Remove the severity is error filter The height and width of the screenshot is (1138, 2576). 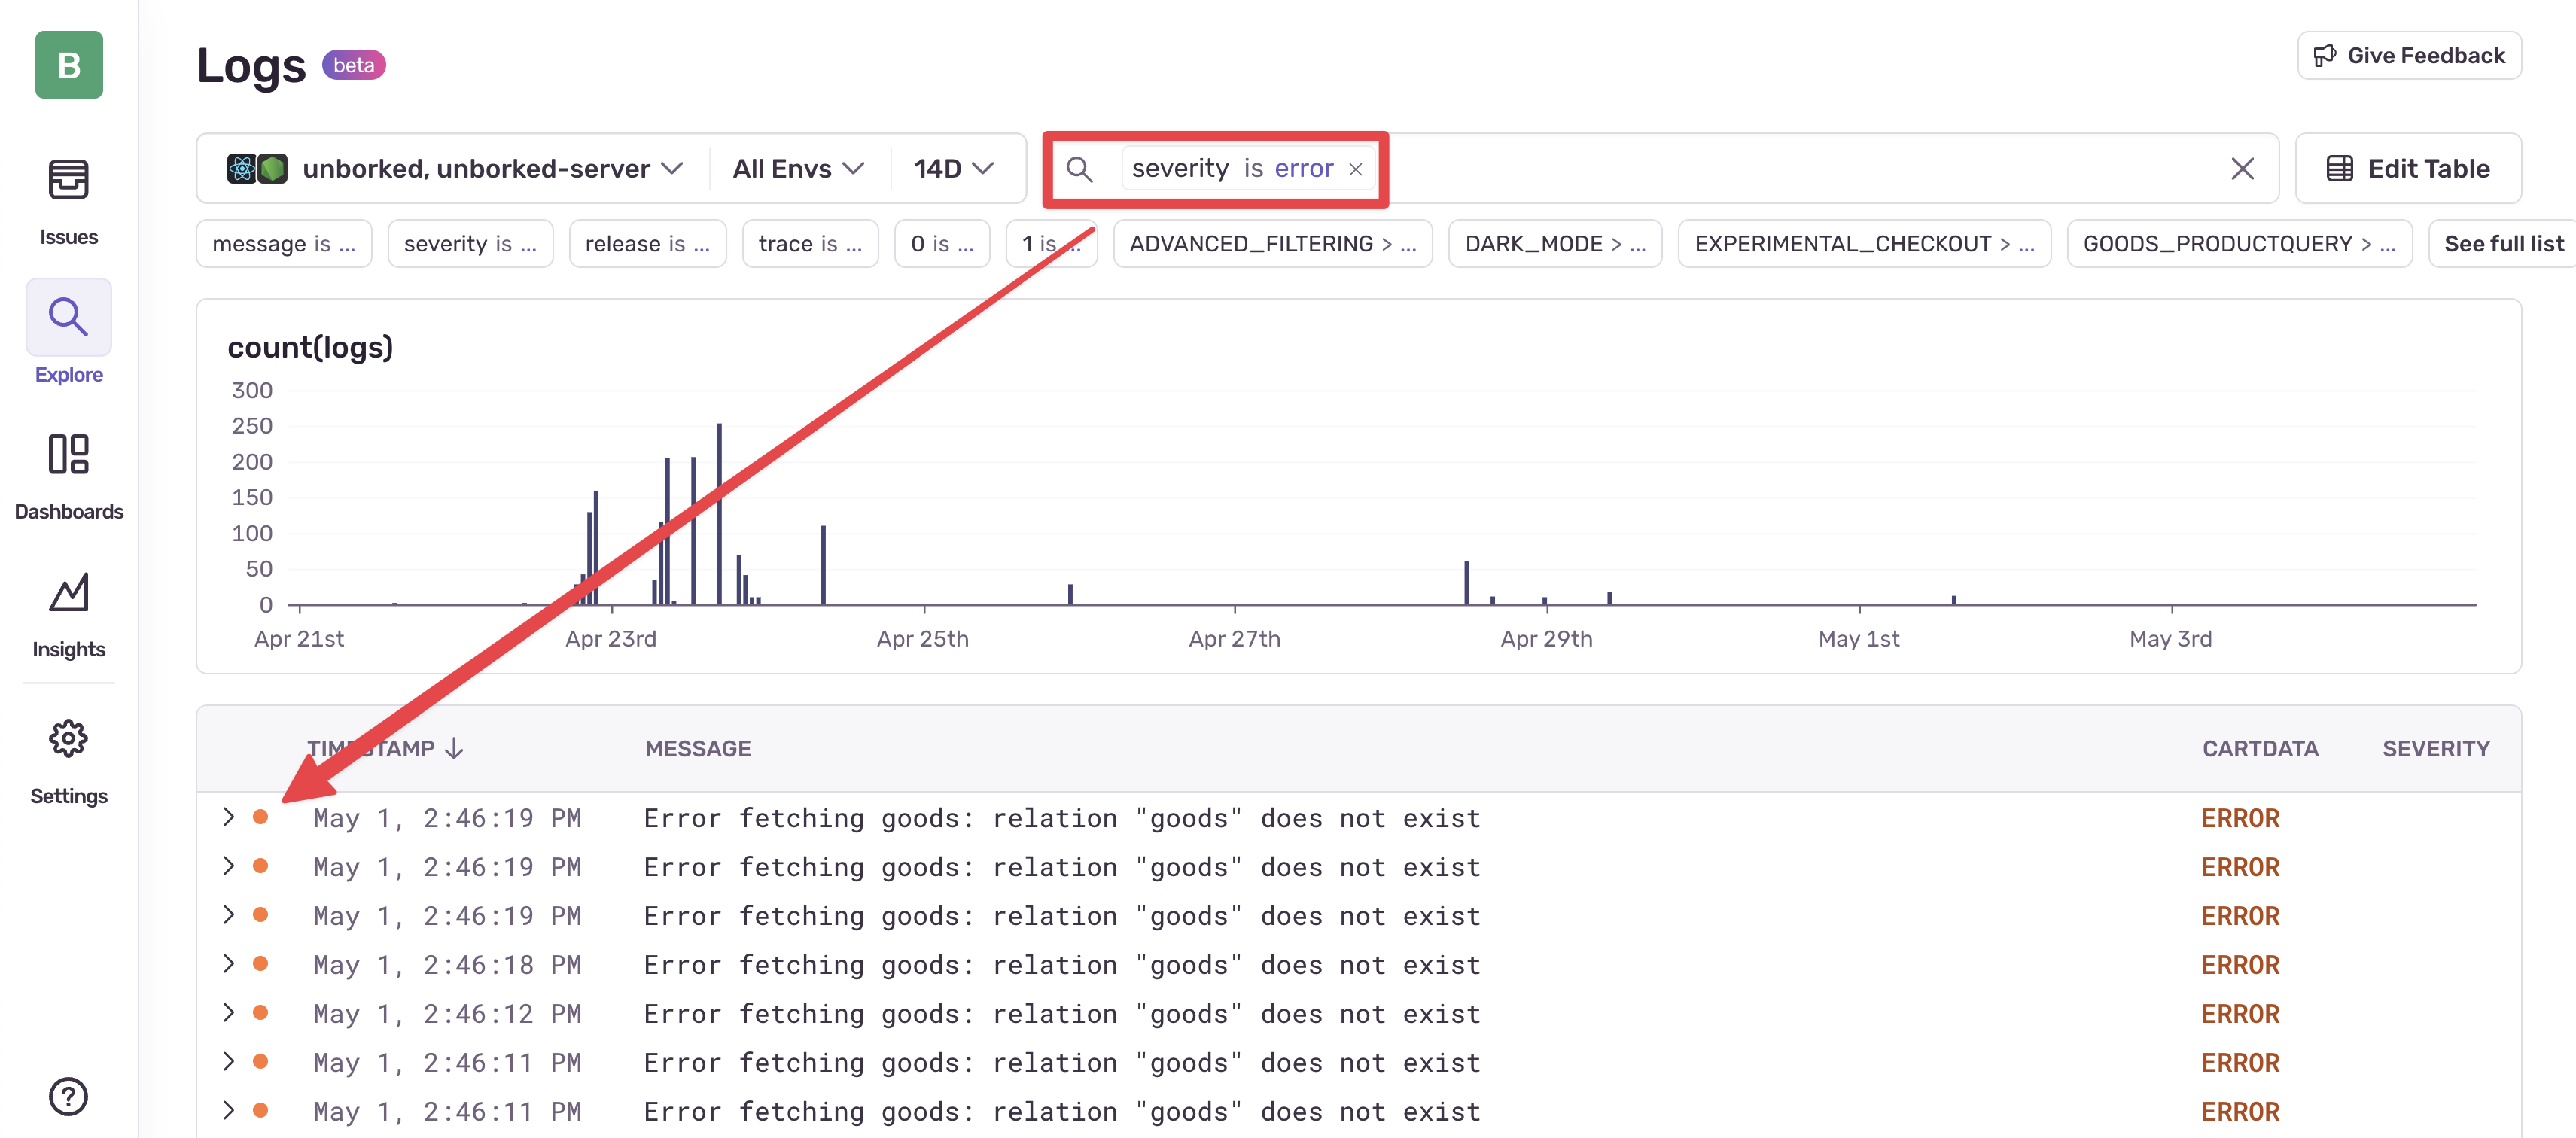click(x=1356, y=169)
